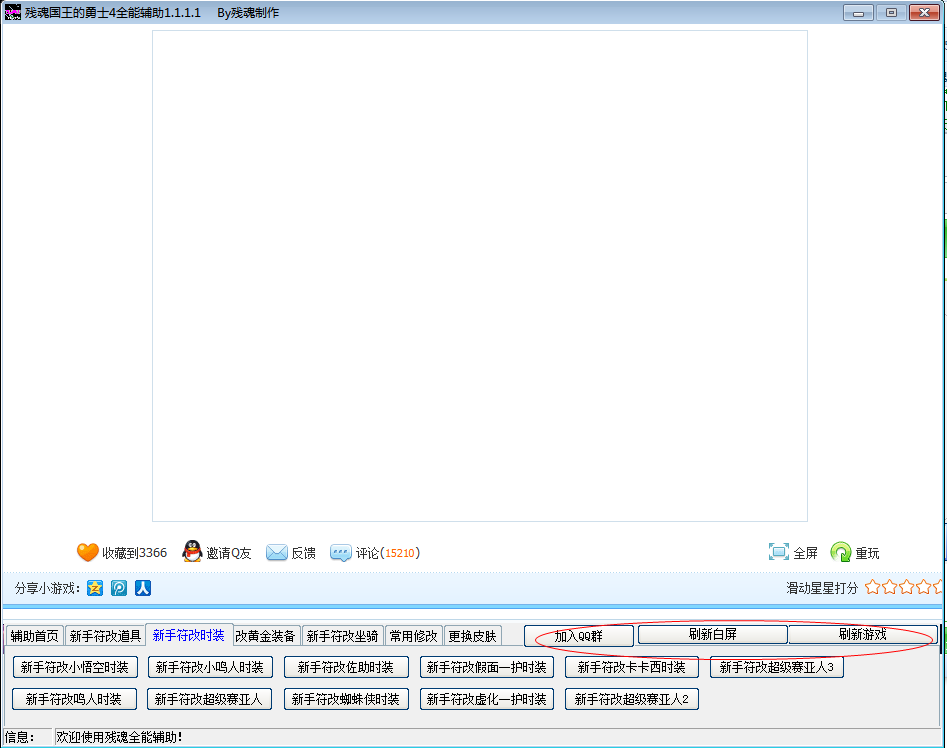Click the 全屏 fullscreen icon
The height and width of the screenshot is (748, 947).
[x=778, y=552]
